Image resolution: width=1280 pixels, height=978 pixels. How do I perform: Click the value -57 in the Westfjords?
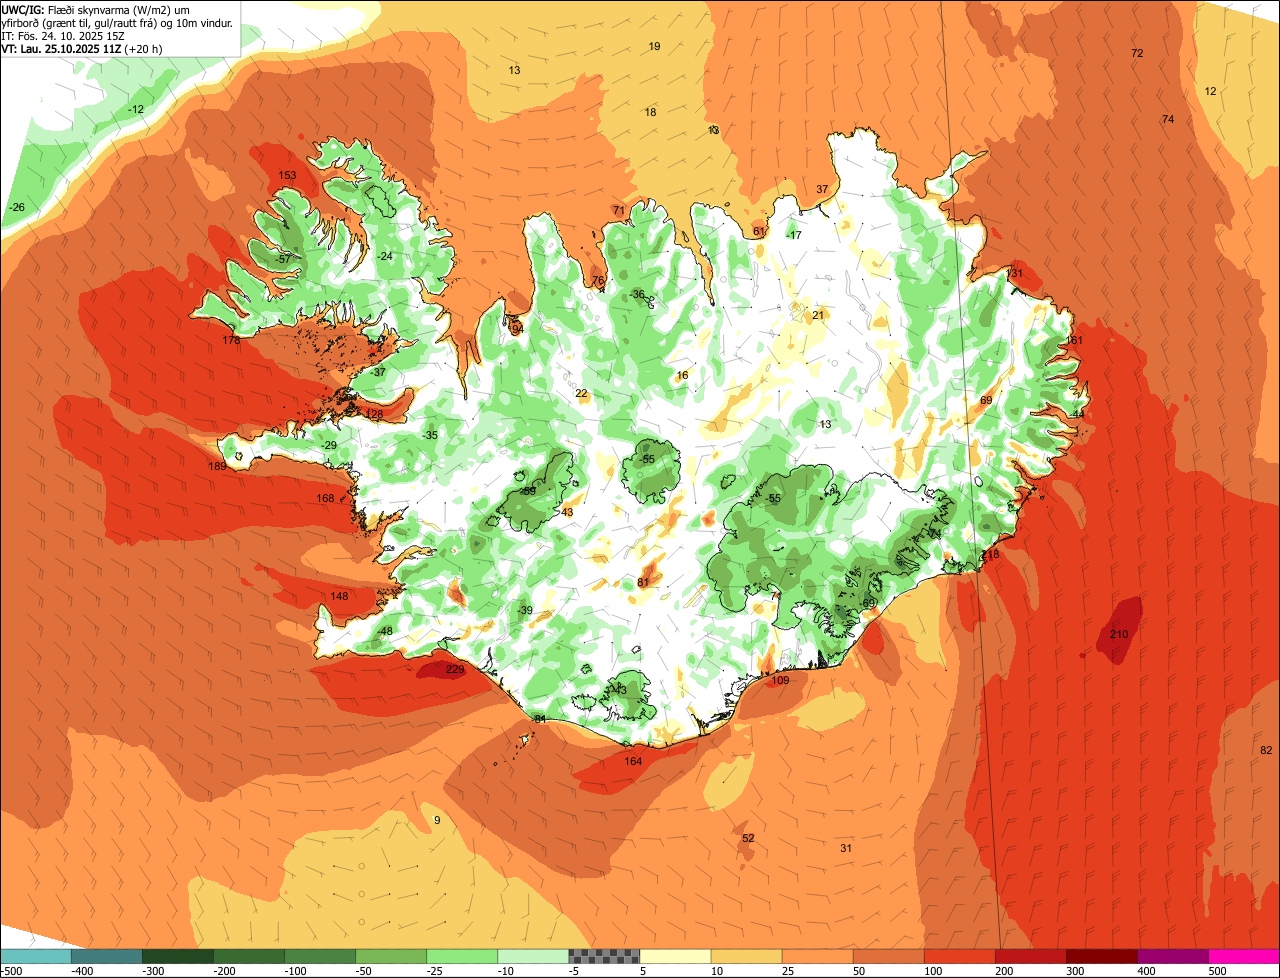pyautogui.click(x=284, y=259)
